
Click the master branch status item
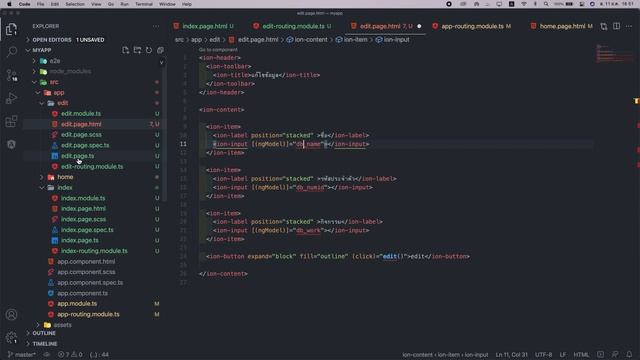coord(21,355)
